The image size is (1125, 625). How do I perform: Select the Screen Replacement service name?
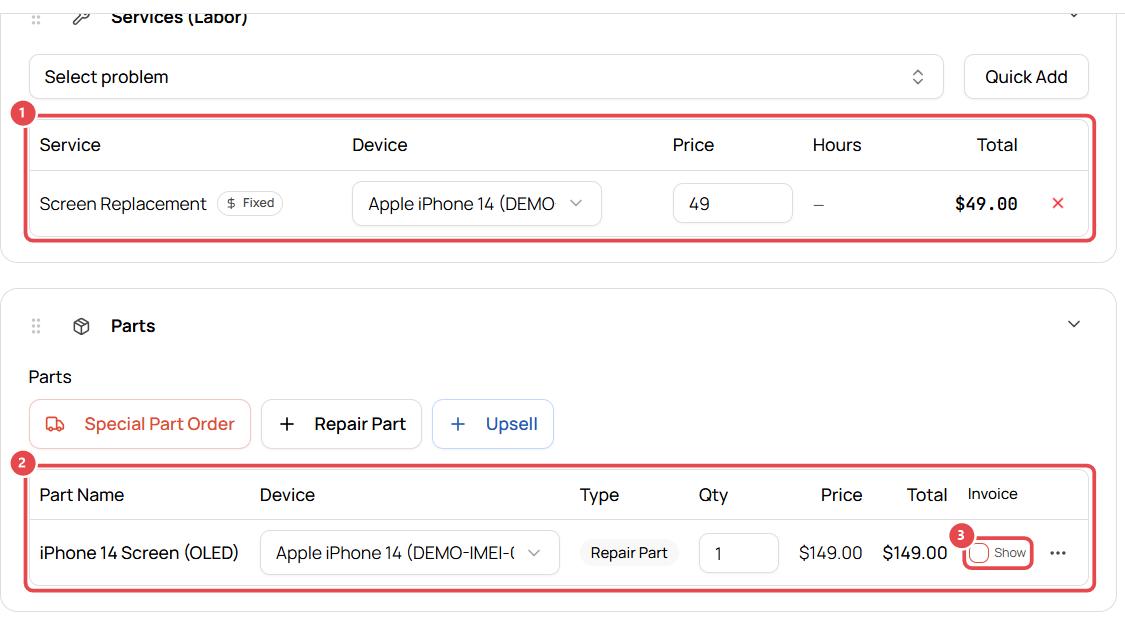123,204
